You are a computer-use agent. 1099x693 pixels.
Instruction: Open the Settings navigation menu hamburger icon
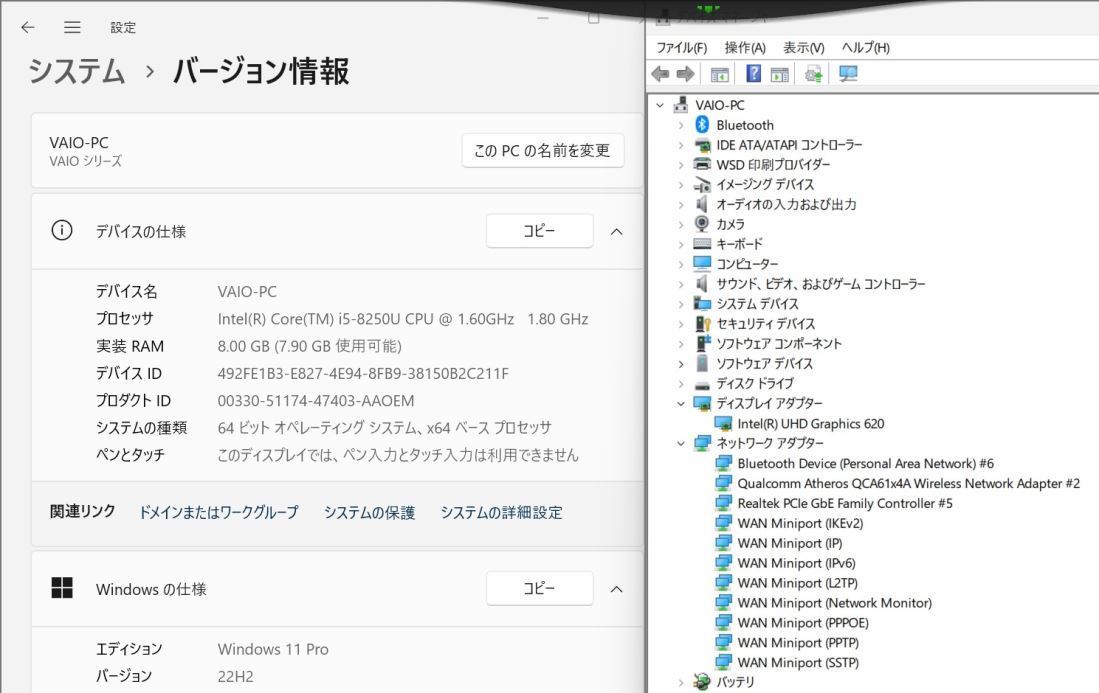(72, 27)
